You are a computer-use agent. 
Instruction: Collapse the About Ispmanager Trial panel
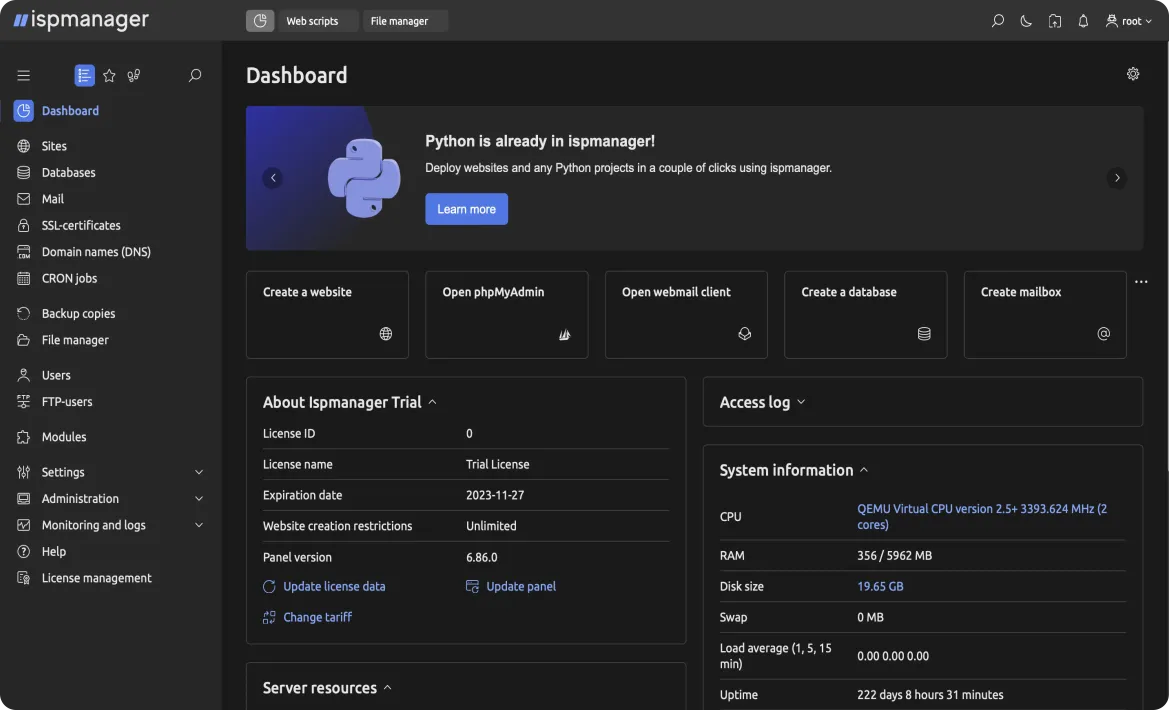click(432, 402)
